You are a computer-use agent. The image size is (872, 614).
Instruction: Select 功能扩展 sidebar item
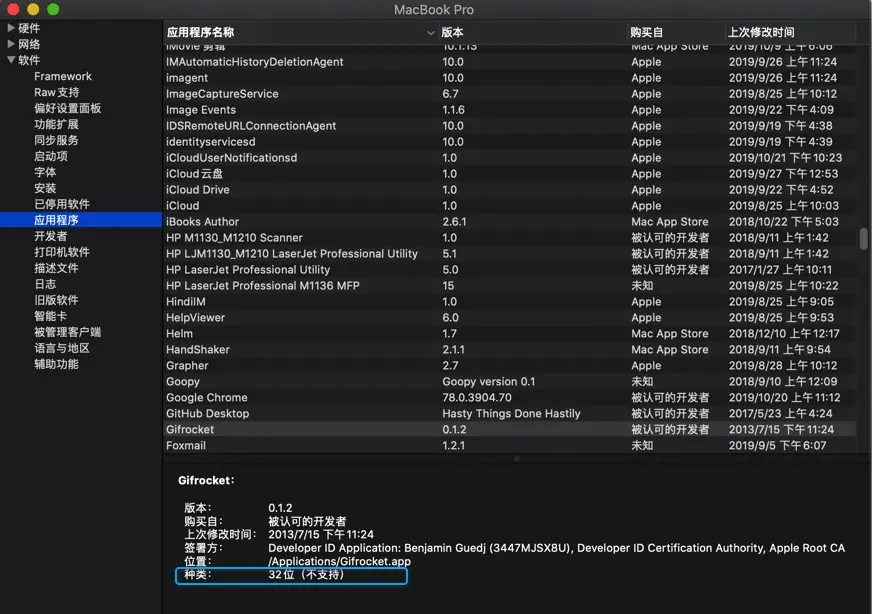point(56,124)
